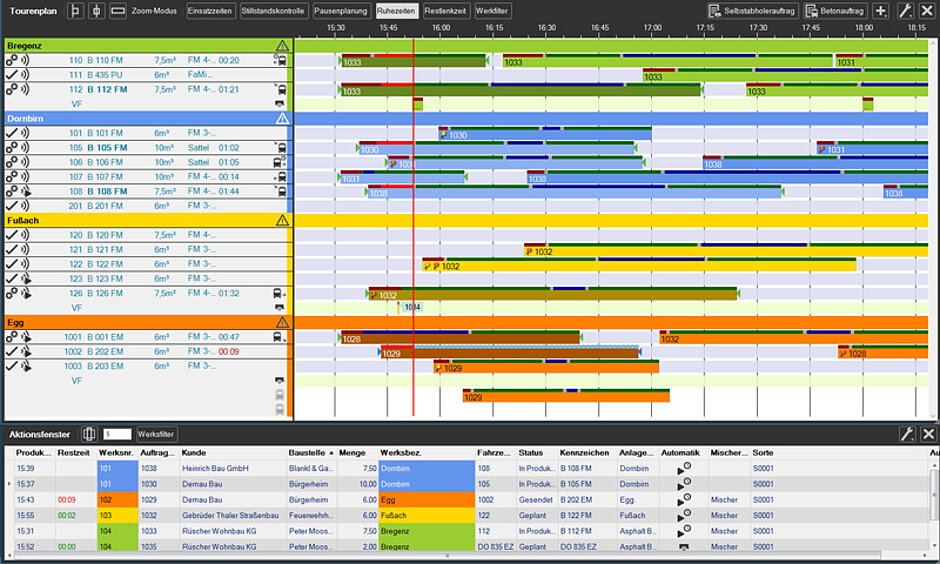Click the plus add icon in top toolbar
The image size is (940, 564).
880,11
